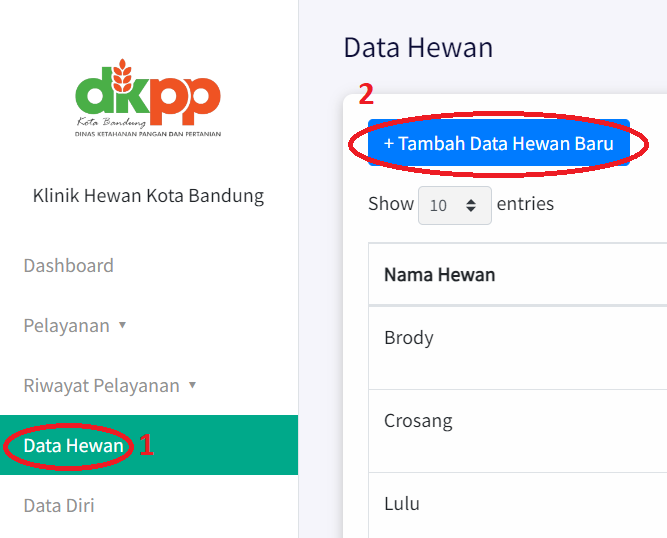Click the red number 2 annotation
Image resolution: width=667 pixels, height=538 pixels.
[x=366, y=95]
